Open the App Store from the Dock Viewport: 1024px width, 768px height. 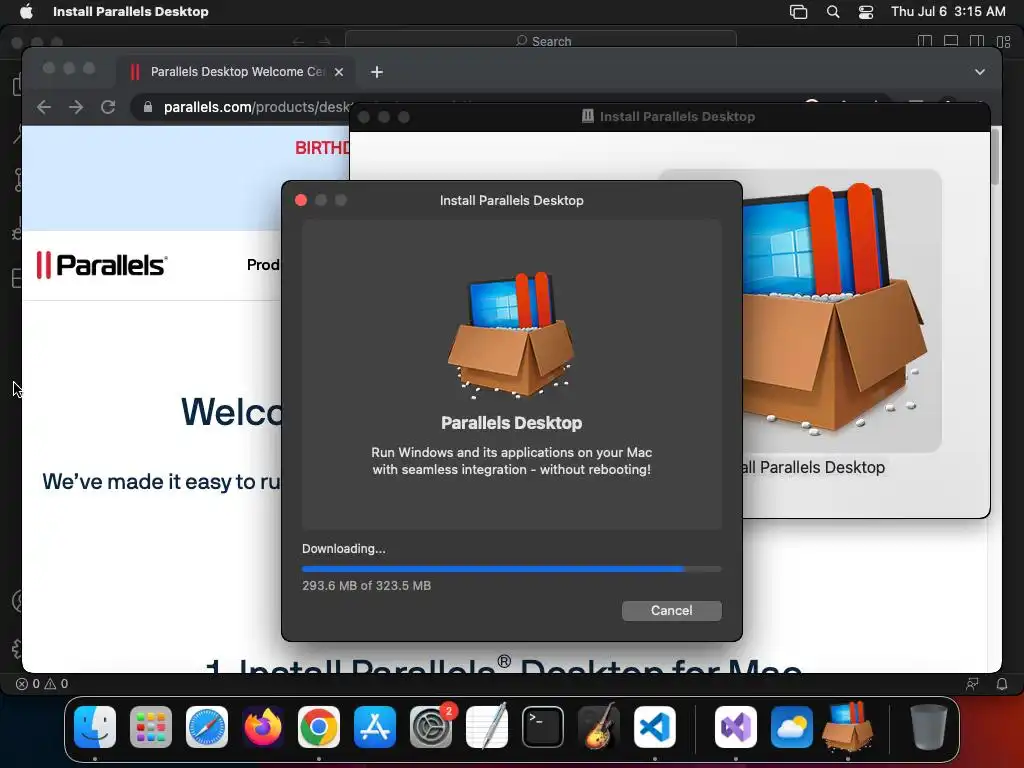[x=375, y=727]
